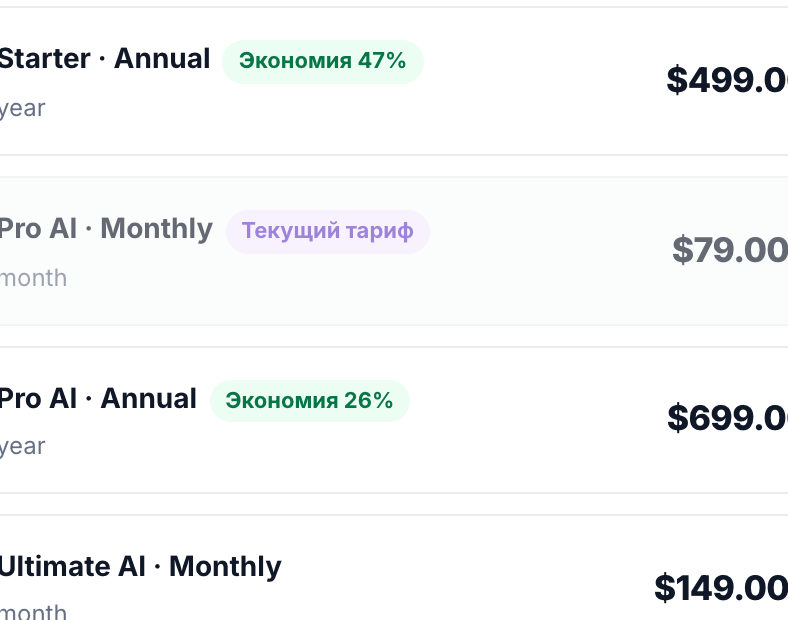Click the $699.00 price
Screen dimensions: 788x620
(x=728, y=418)
